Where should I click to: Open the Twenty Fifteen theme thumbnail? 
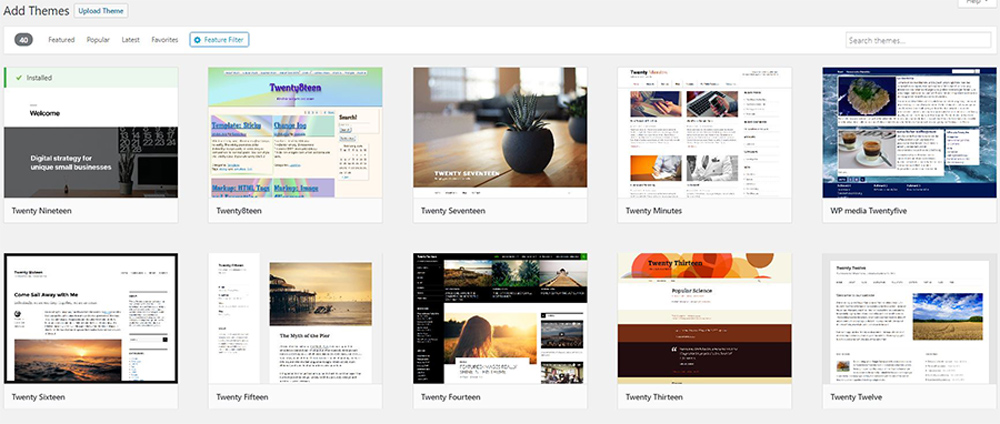pos(295,319)
